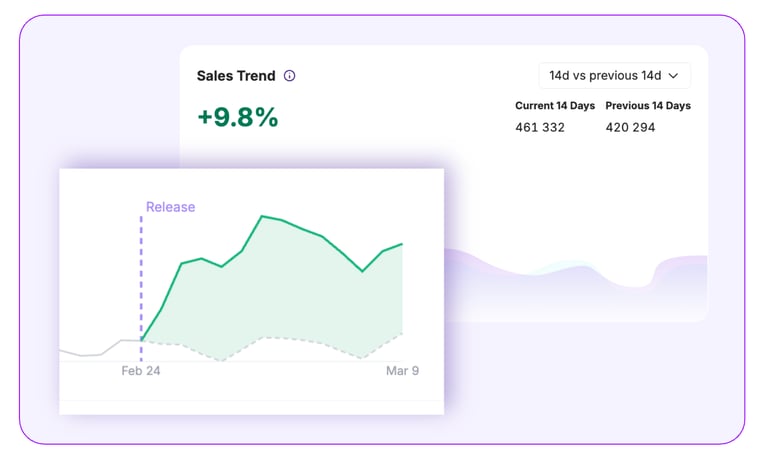Click the Release label on the chart
Viewport: 768px width, 465px height.
(170, 207)
